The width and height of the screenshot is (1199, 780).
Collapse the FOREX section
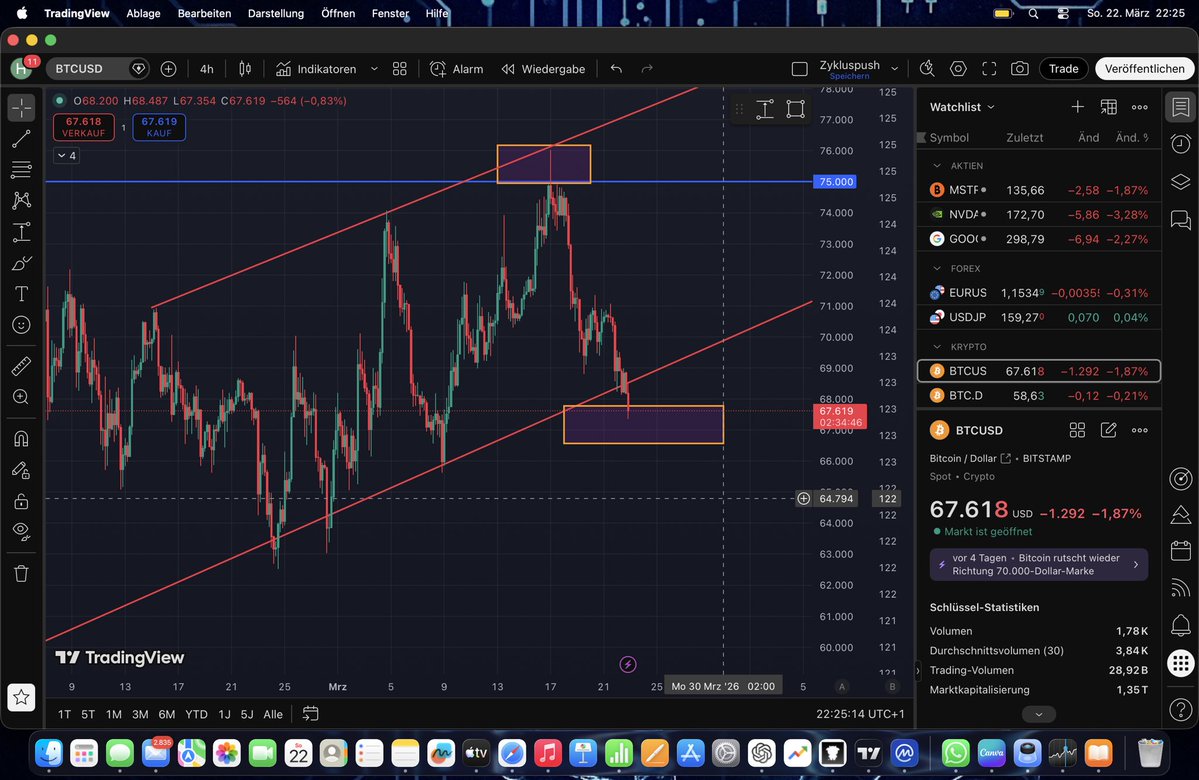click(937, 268)
